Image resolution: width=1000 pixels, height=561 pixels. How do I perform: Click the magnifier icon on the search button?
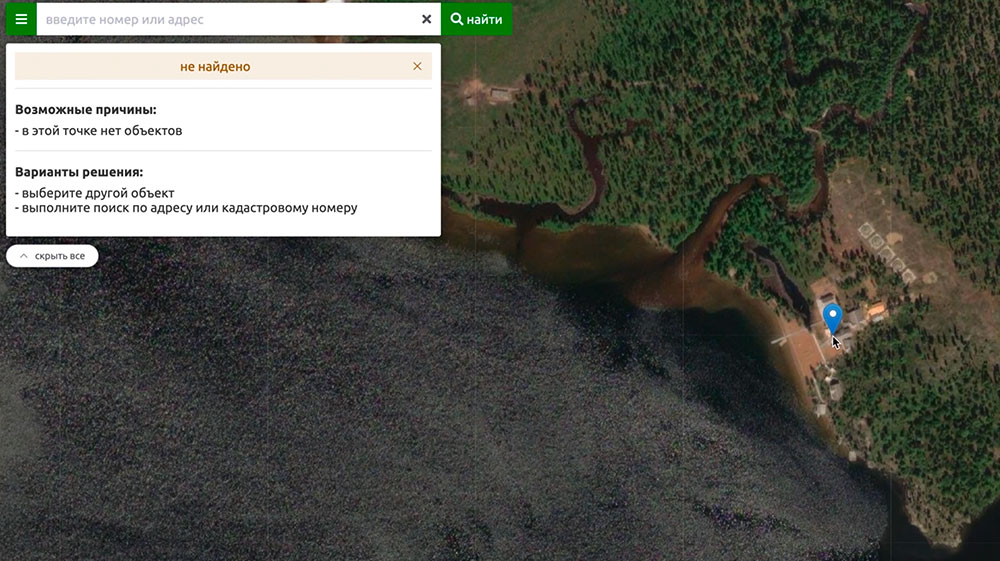457,19
